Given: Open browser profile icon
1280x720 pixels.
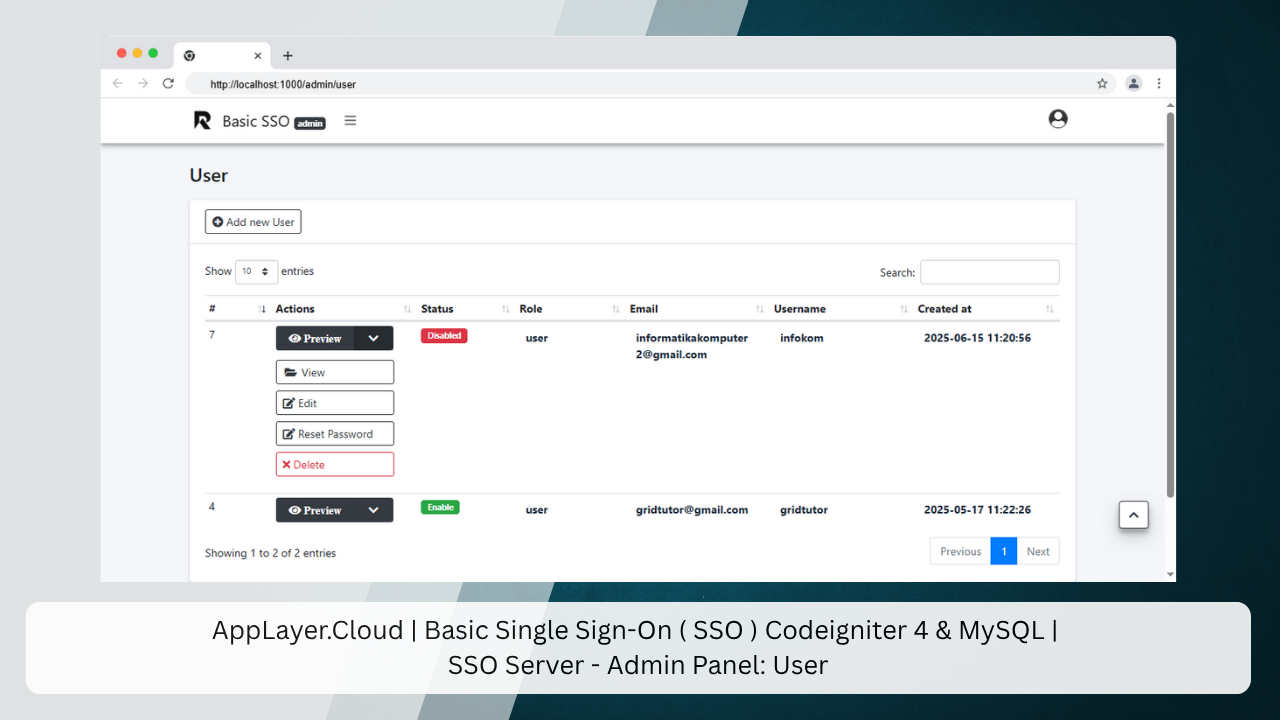Looking at the screenshot, I should [1133, 84].
